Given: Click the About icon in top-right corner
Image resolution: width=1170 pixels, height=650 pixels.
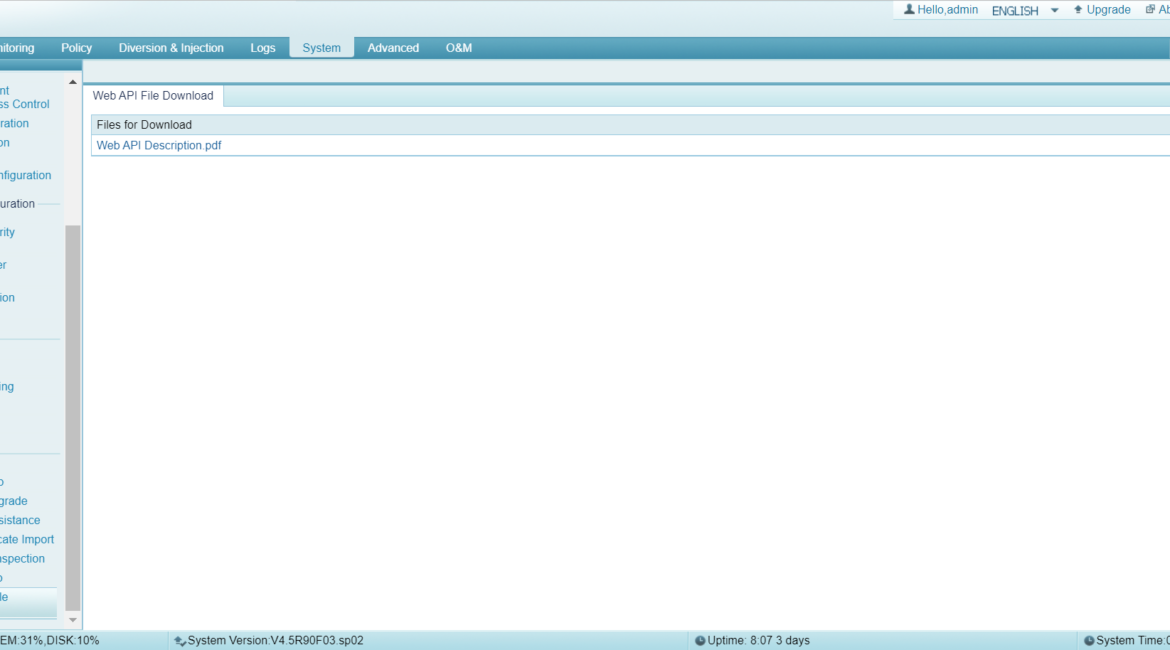Looking at the screenshot, I should click(x=1151, y=9).
